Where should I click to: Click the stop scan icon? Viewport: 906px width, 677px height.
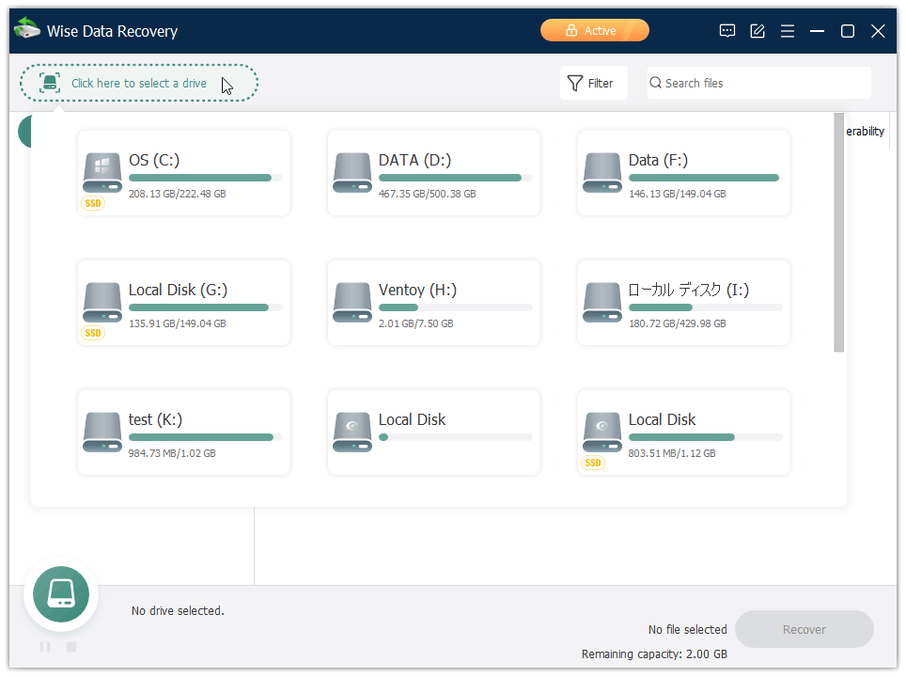tap(72, 647)
